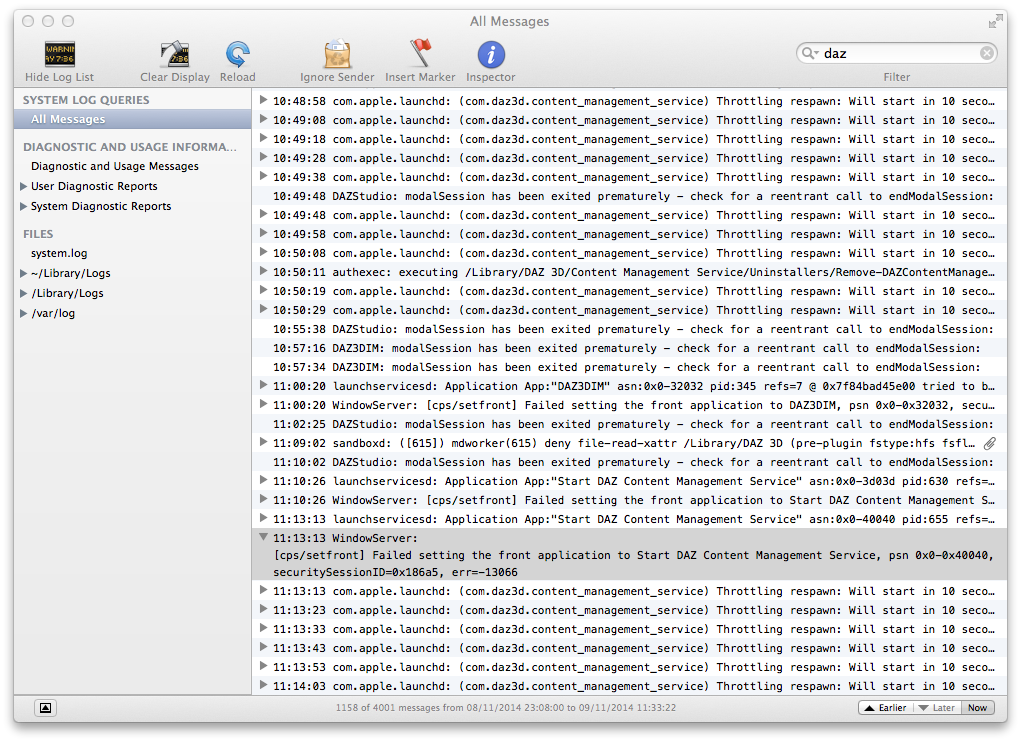
Task: Expand the 10:48:58 launchd throttling message
Action: [x=263, y=100]
